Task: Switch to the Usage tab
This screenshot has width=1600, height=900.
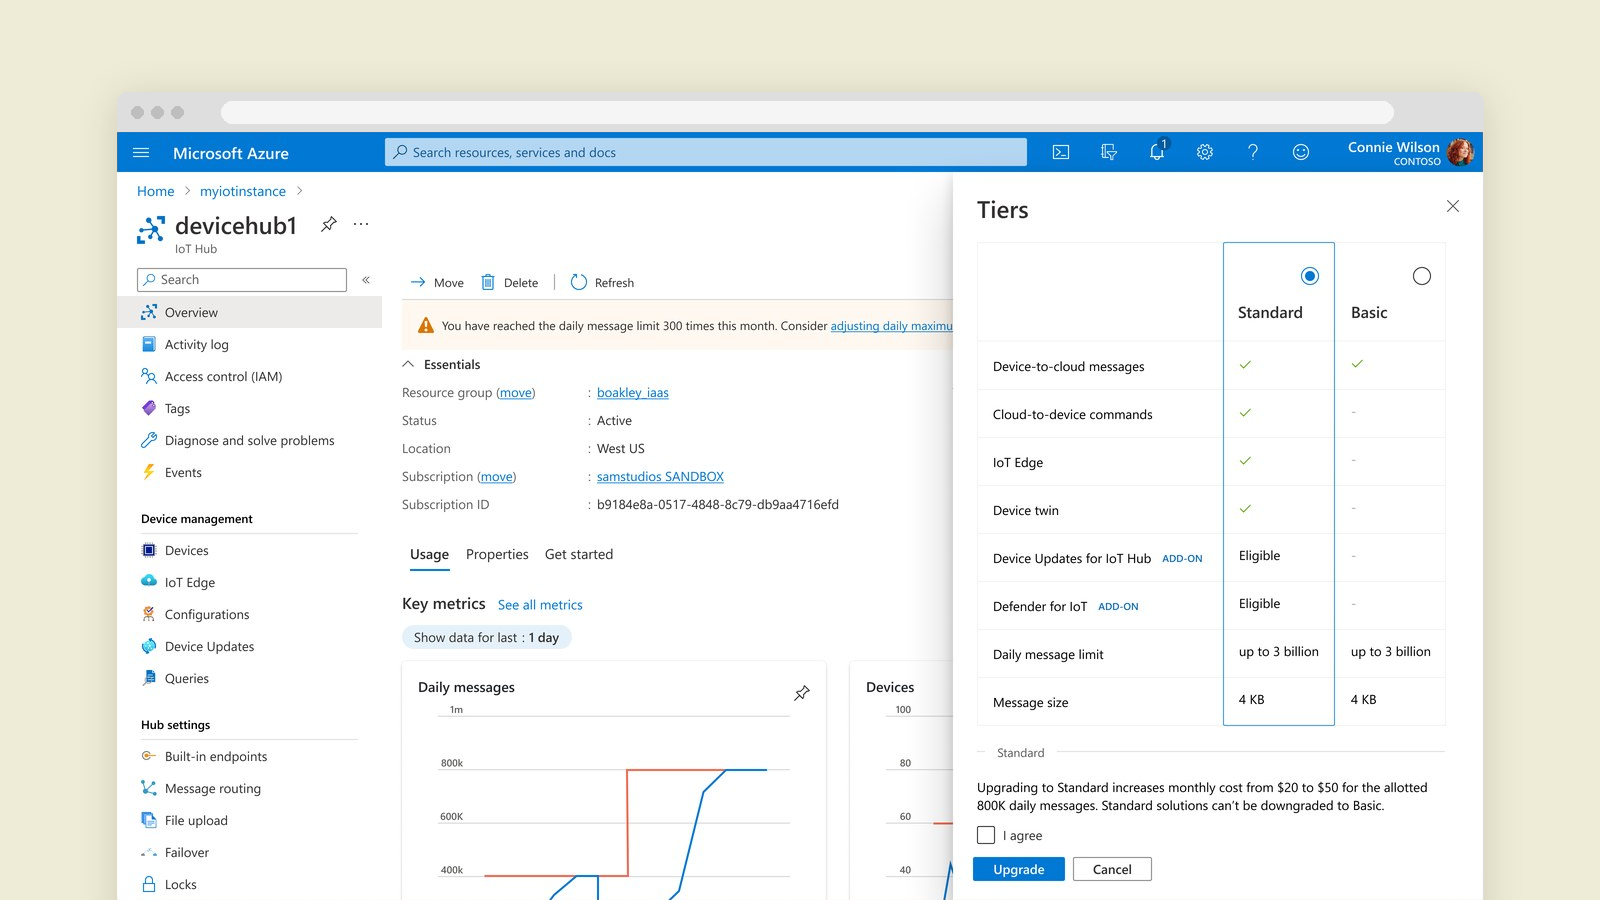Action: [x=429, y=555]
